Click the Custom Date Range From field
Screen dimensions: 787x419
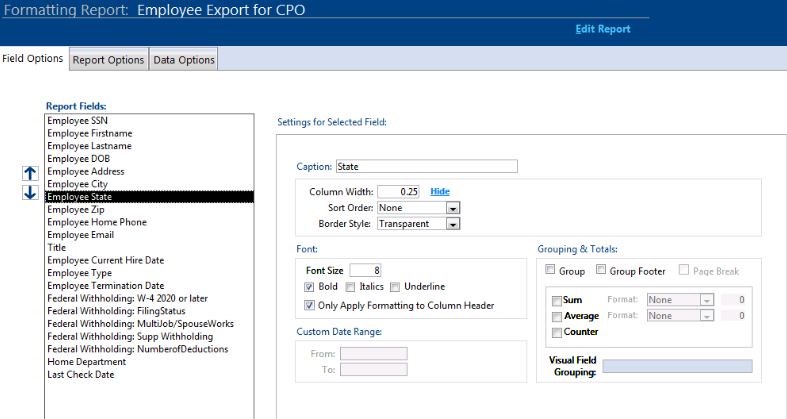pyautogui.click(x=374, y=354)
